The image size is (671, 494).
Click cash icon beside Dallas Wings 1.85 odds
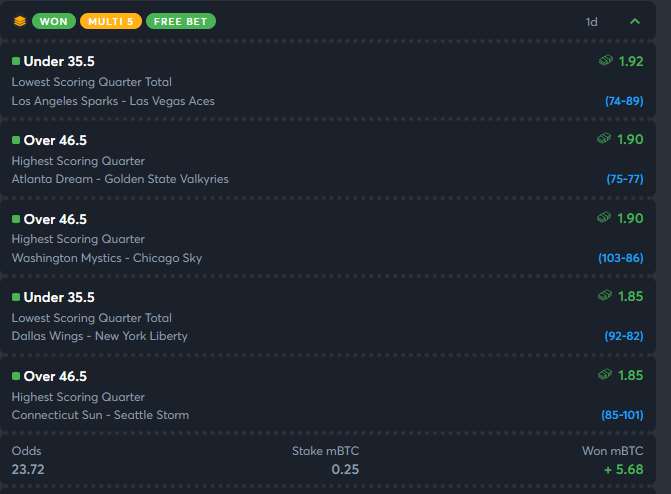click(605, 295)
